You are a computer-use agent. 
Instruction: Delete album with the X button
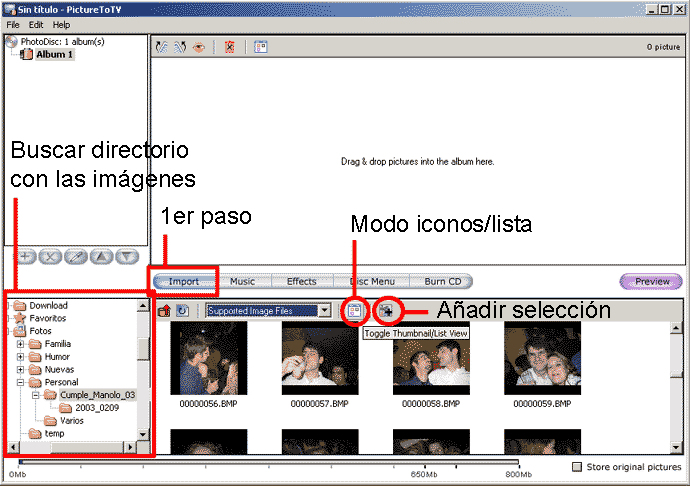pos(50,256)
